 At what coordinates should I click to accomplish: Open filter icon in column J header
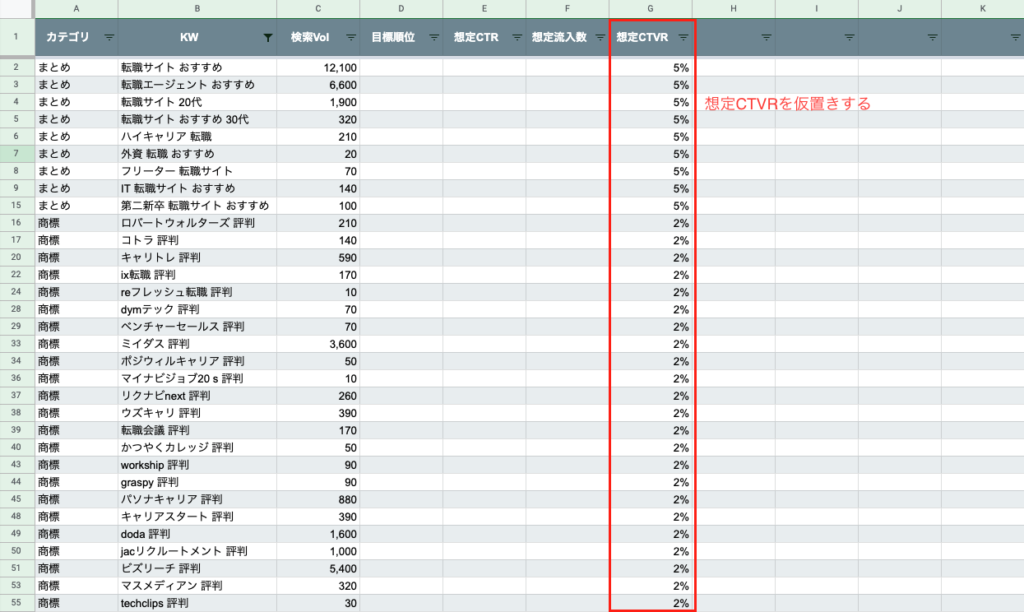coord(932,37)
